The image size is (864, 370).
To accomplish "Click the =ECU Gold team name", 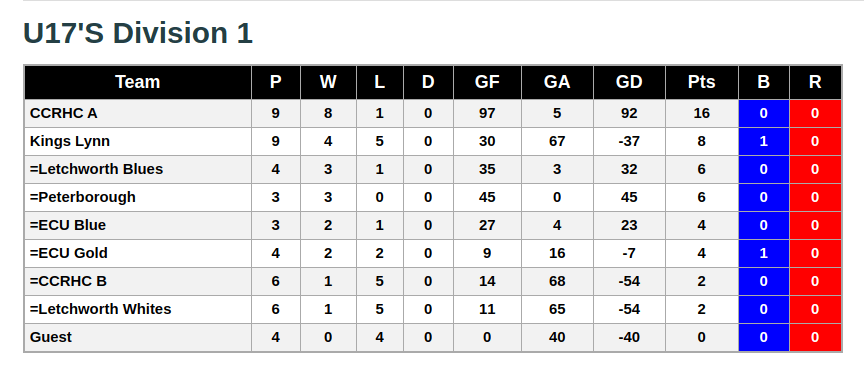I will point(69,254).
